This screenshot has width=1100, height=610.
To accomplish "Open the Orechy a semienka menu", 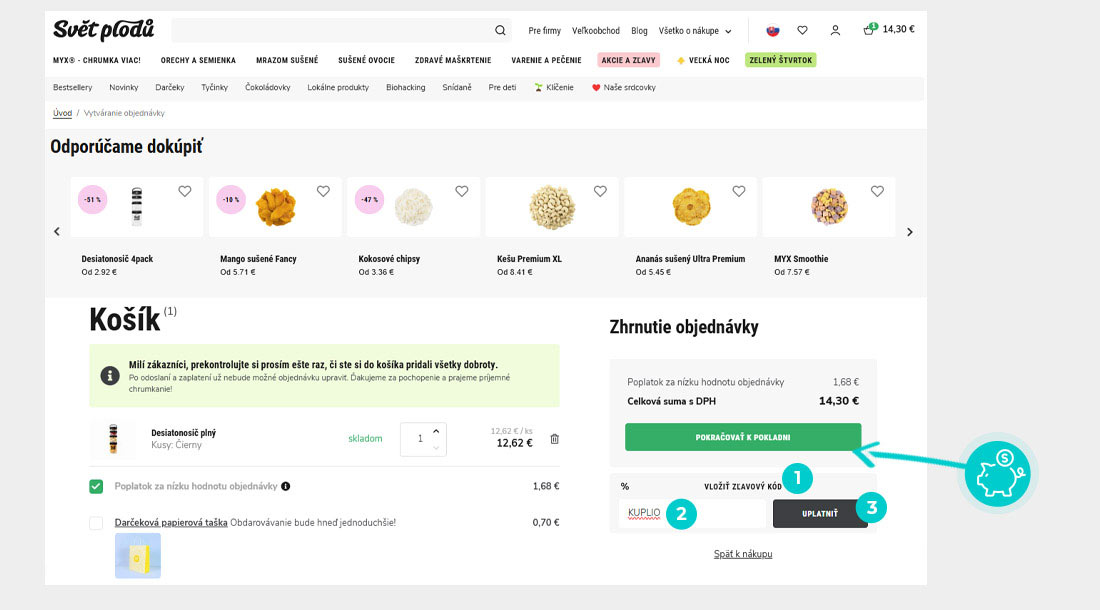I will coord(198,60).
